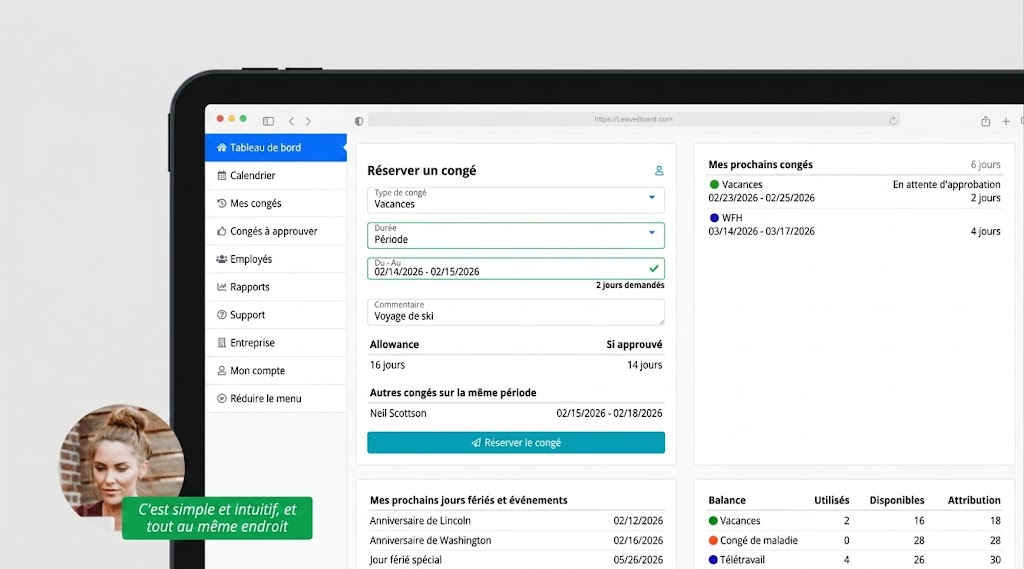Image resolution: width=1024 pixels, height=569 pixels.
Task: Click the Attribution column header
Action: [x=974, y=500]
